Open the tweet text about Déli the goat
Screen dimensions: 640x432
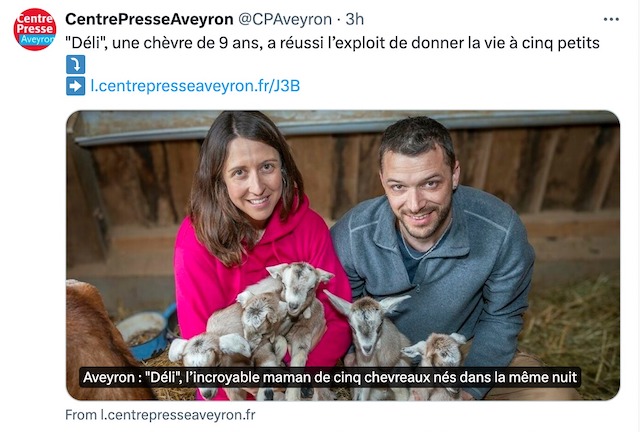[332, 43]
